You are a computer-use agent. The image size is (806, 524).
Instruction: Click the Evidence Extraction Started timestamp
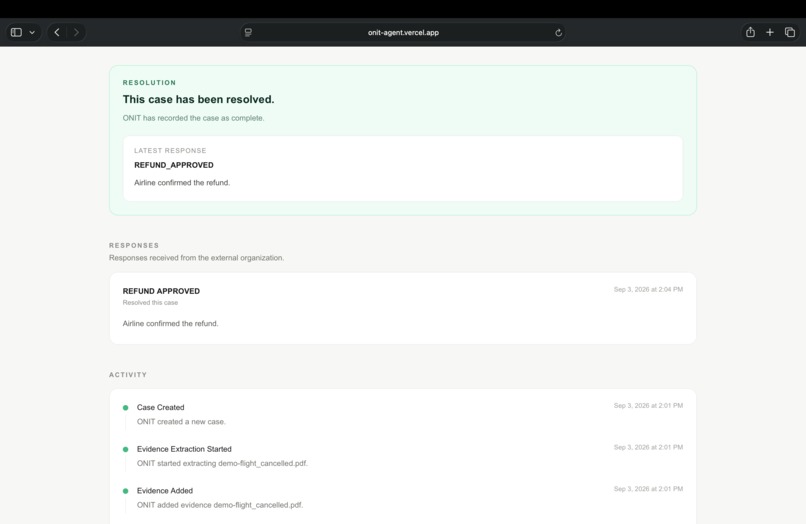(x=648, y=447)
